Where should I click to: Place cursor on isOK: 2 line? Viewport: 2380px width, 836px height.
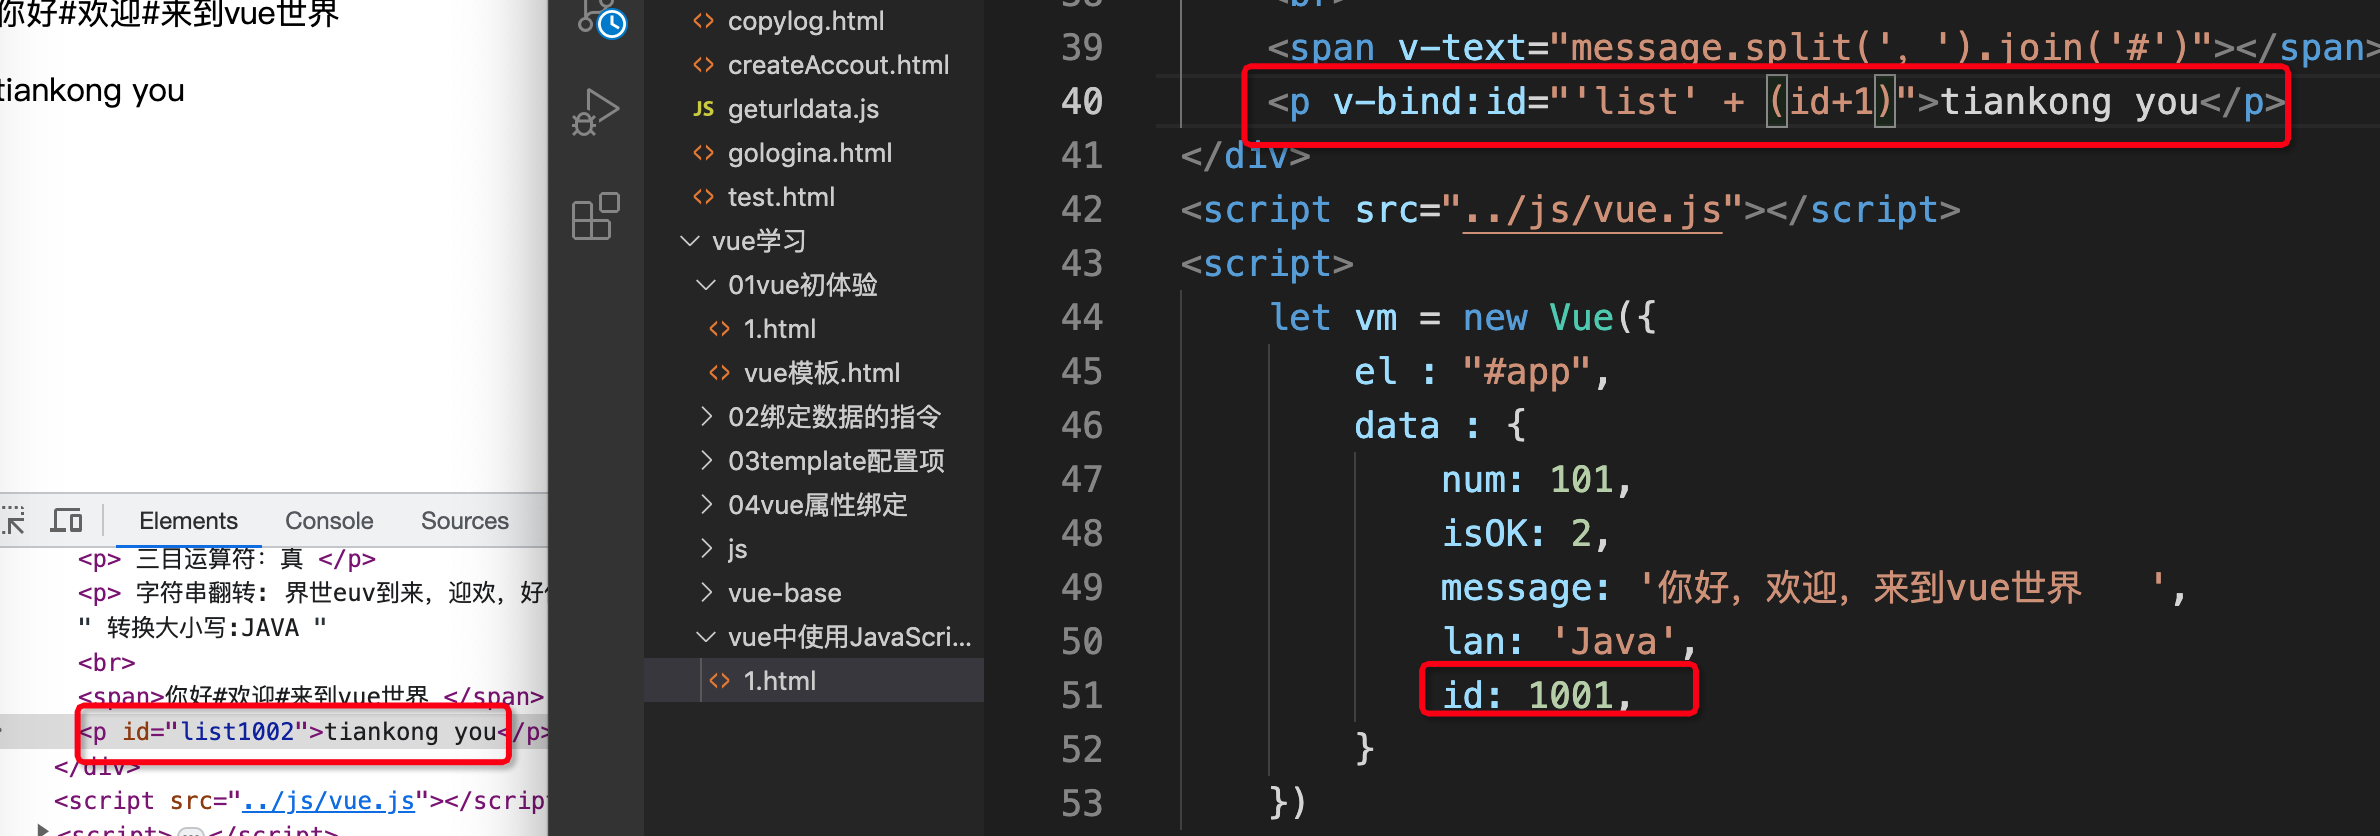pos(1525,534)
